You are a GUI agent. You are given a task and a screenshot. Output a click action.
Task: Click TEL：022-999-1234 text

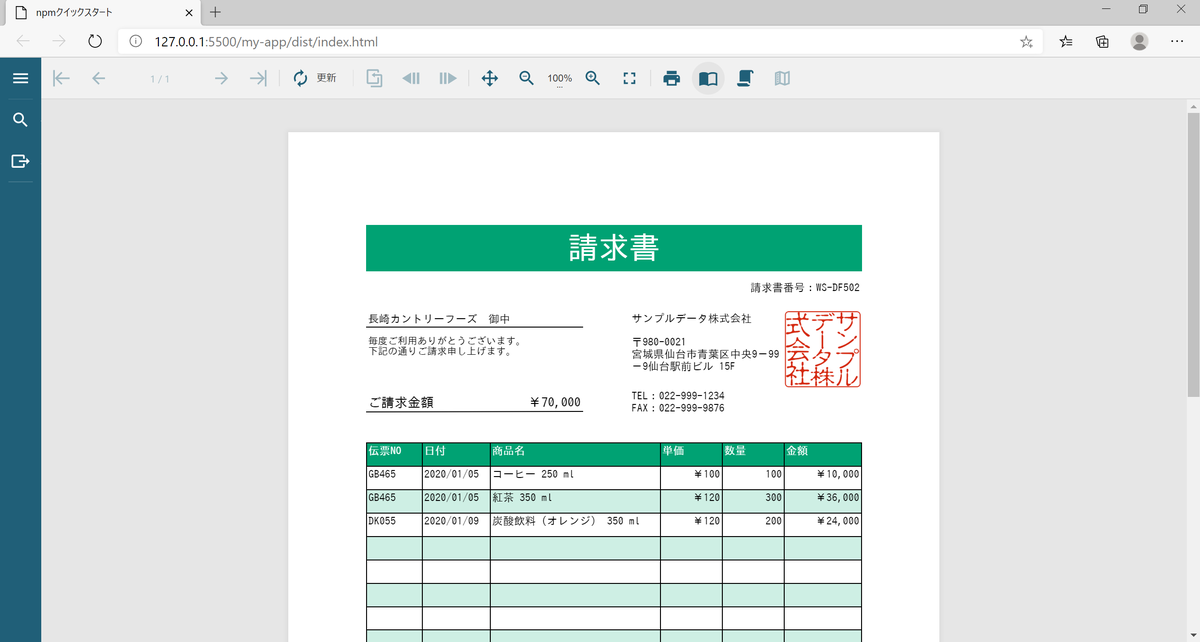coord(678,396)
